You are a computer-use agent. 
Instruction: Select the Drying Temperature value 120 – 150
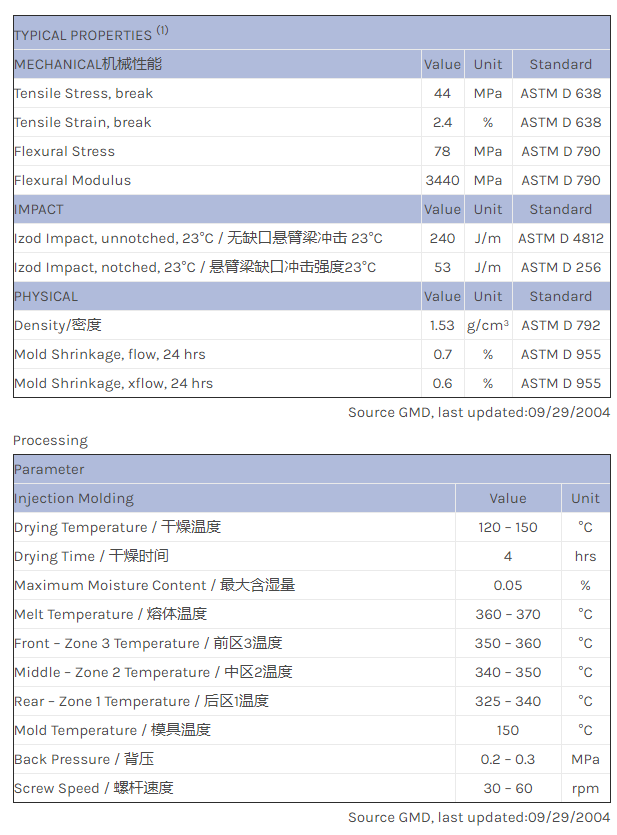pos(507,527)
